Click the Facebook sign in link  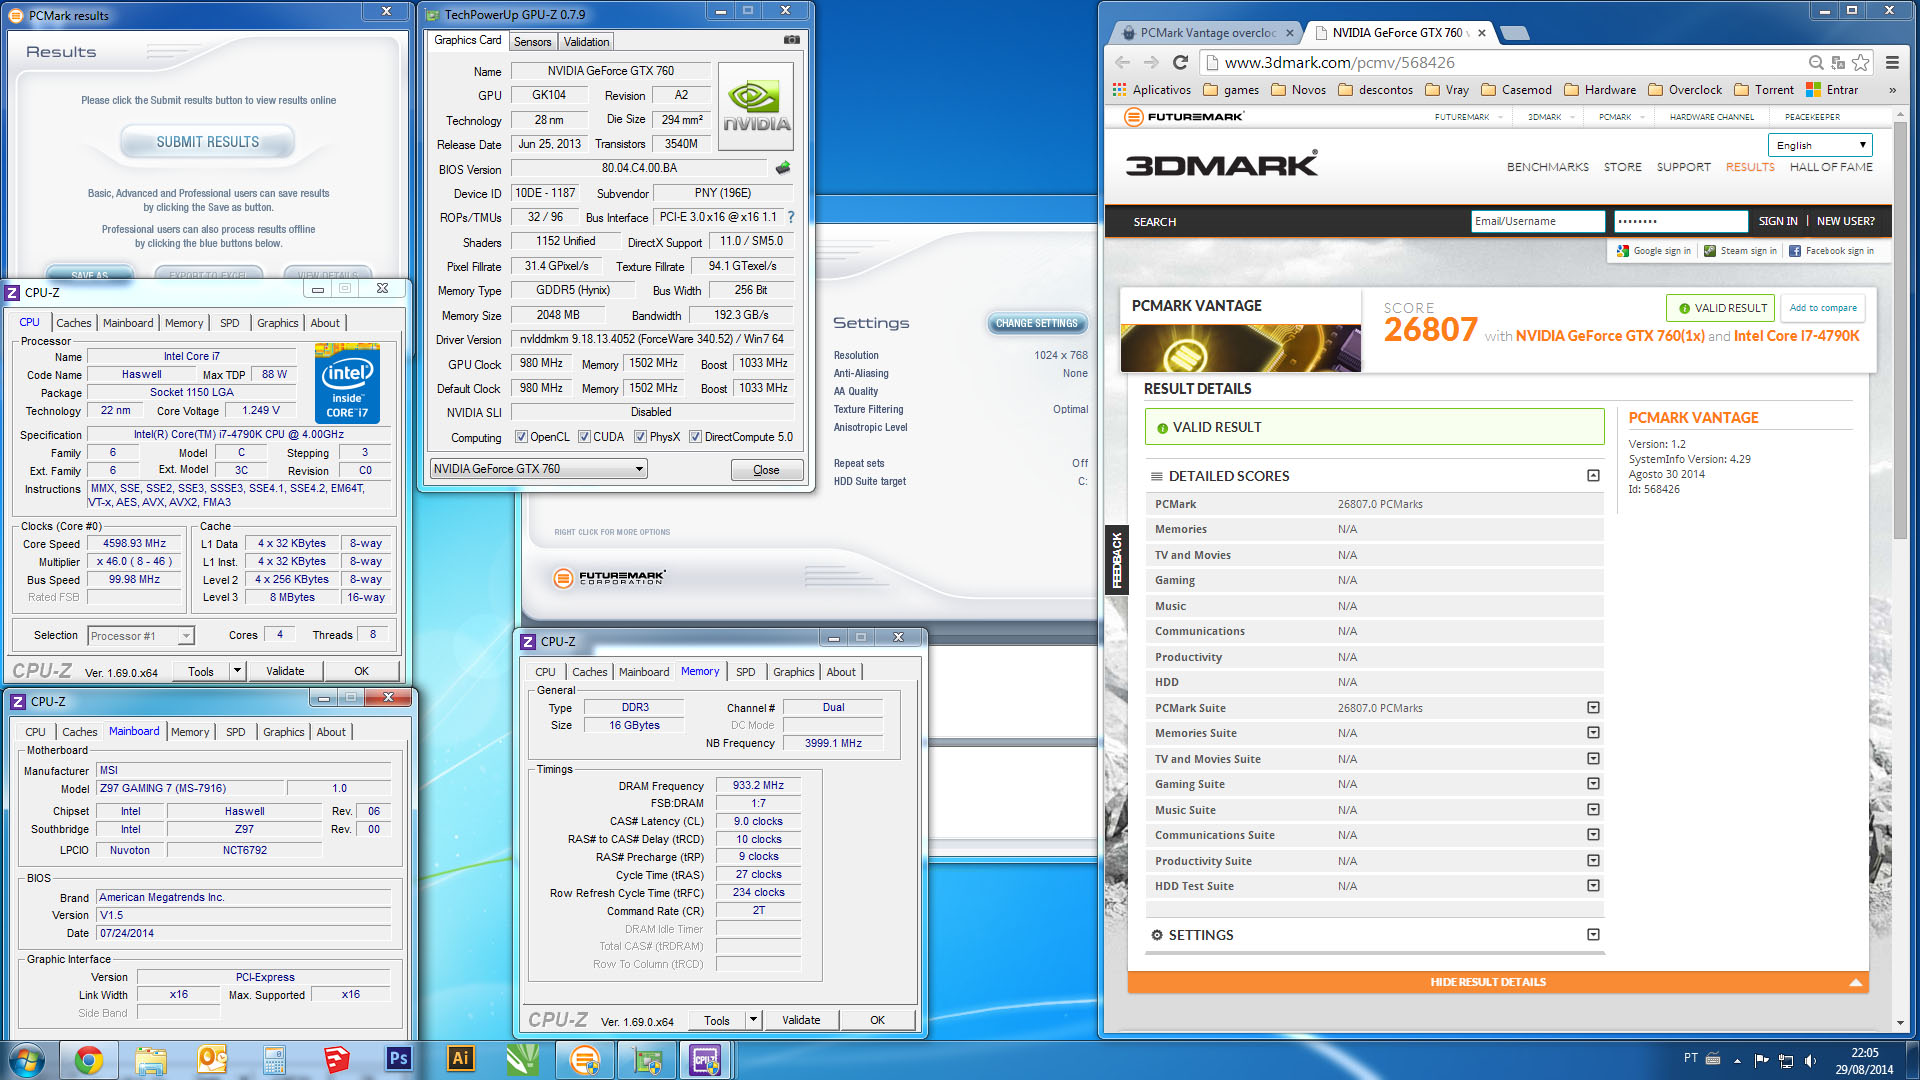pyautogui.click(x=1832, y=251)
